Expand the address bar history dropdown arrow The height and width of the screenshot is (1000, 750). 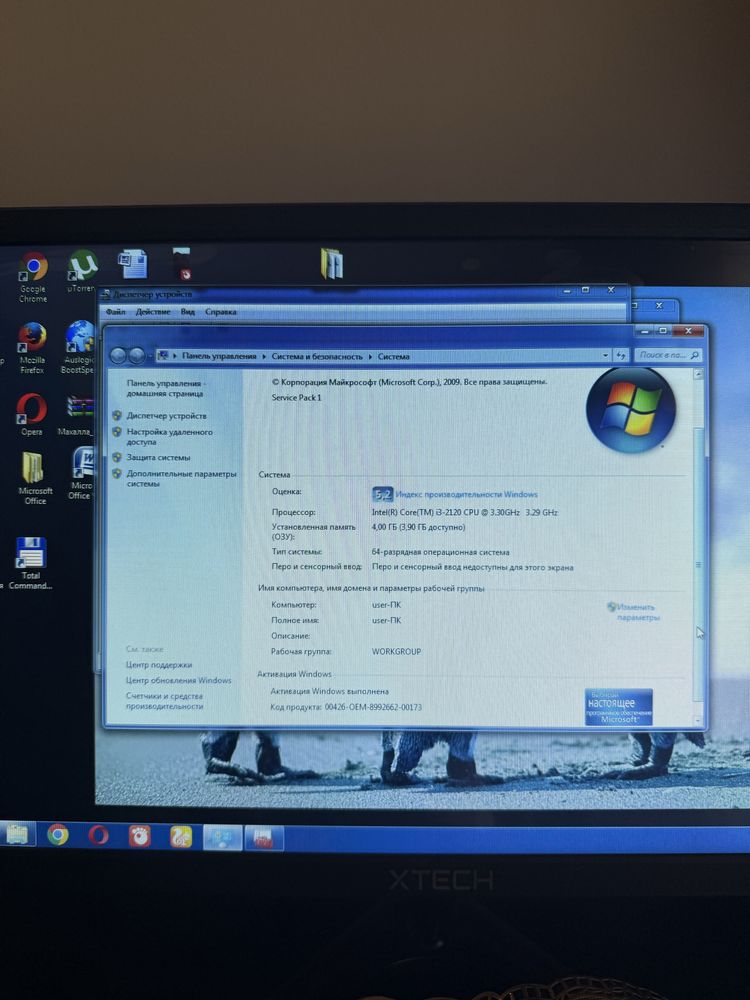(x=605, y=355)
